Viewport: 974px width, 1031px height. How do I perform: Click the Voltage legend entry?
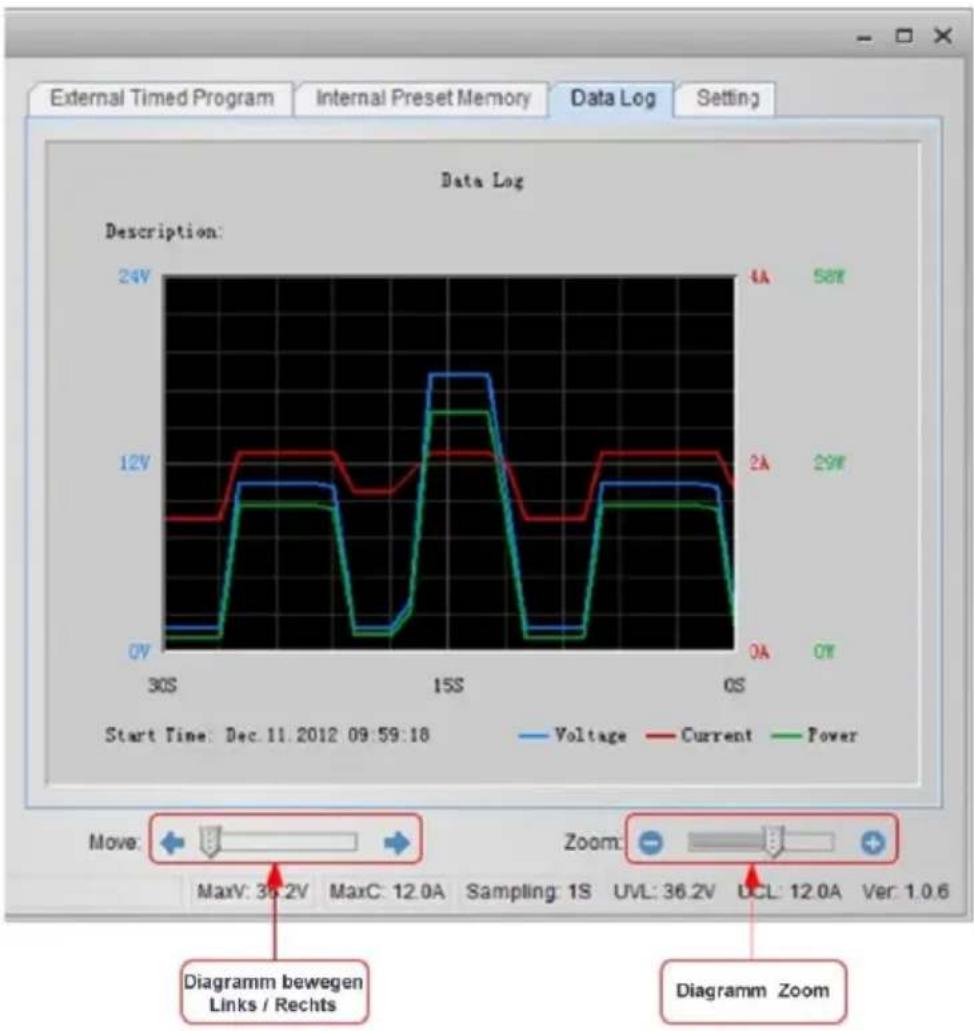[572, 735]
